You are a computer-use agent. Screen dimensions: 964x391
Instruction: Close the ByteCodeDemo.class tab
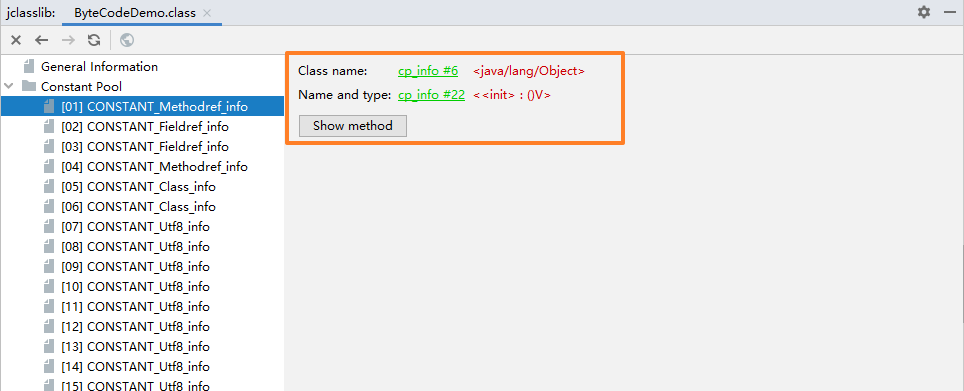[207, 13]
